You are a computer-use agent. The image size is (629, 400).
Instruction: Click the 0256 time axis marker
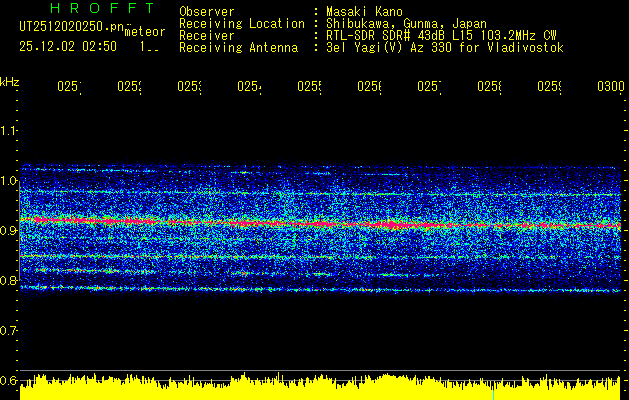[x=369, y=86]
